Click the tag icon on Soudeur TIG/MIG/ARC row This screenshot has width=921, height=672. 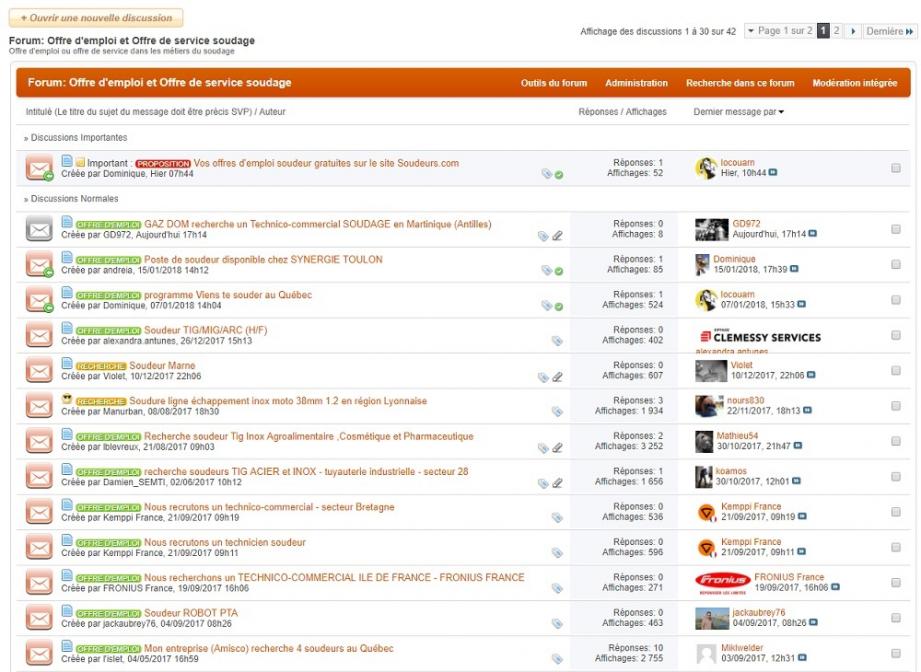coord(557,341)
